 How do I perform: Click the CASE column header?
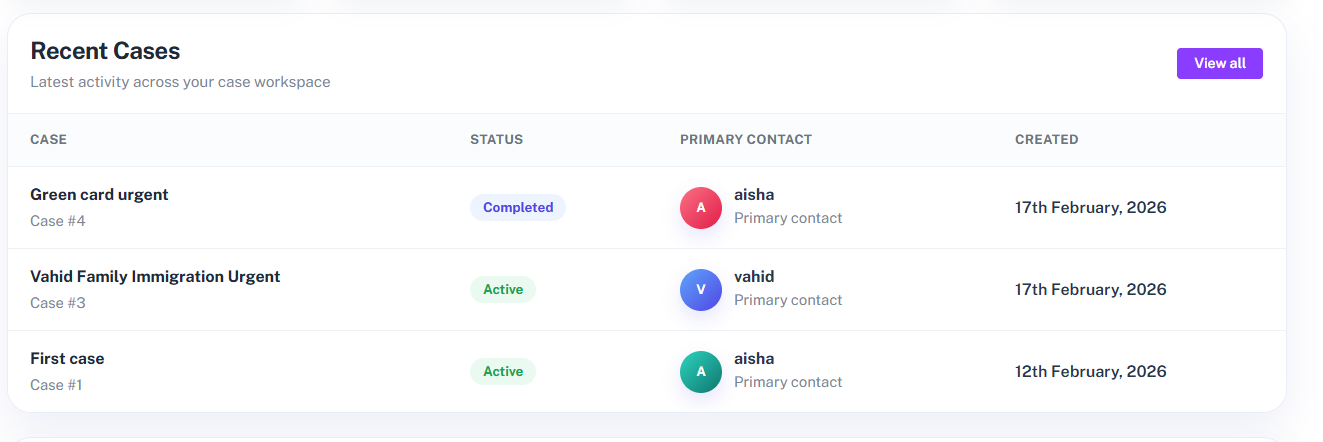(x=48, y=140)
